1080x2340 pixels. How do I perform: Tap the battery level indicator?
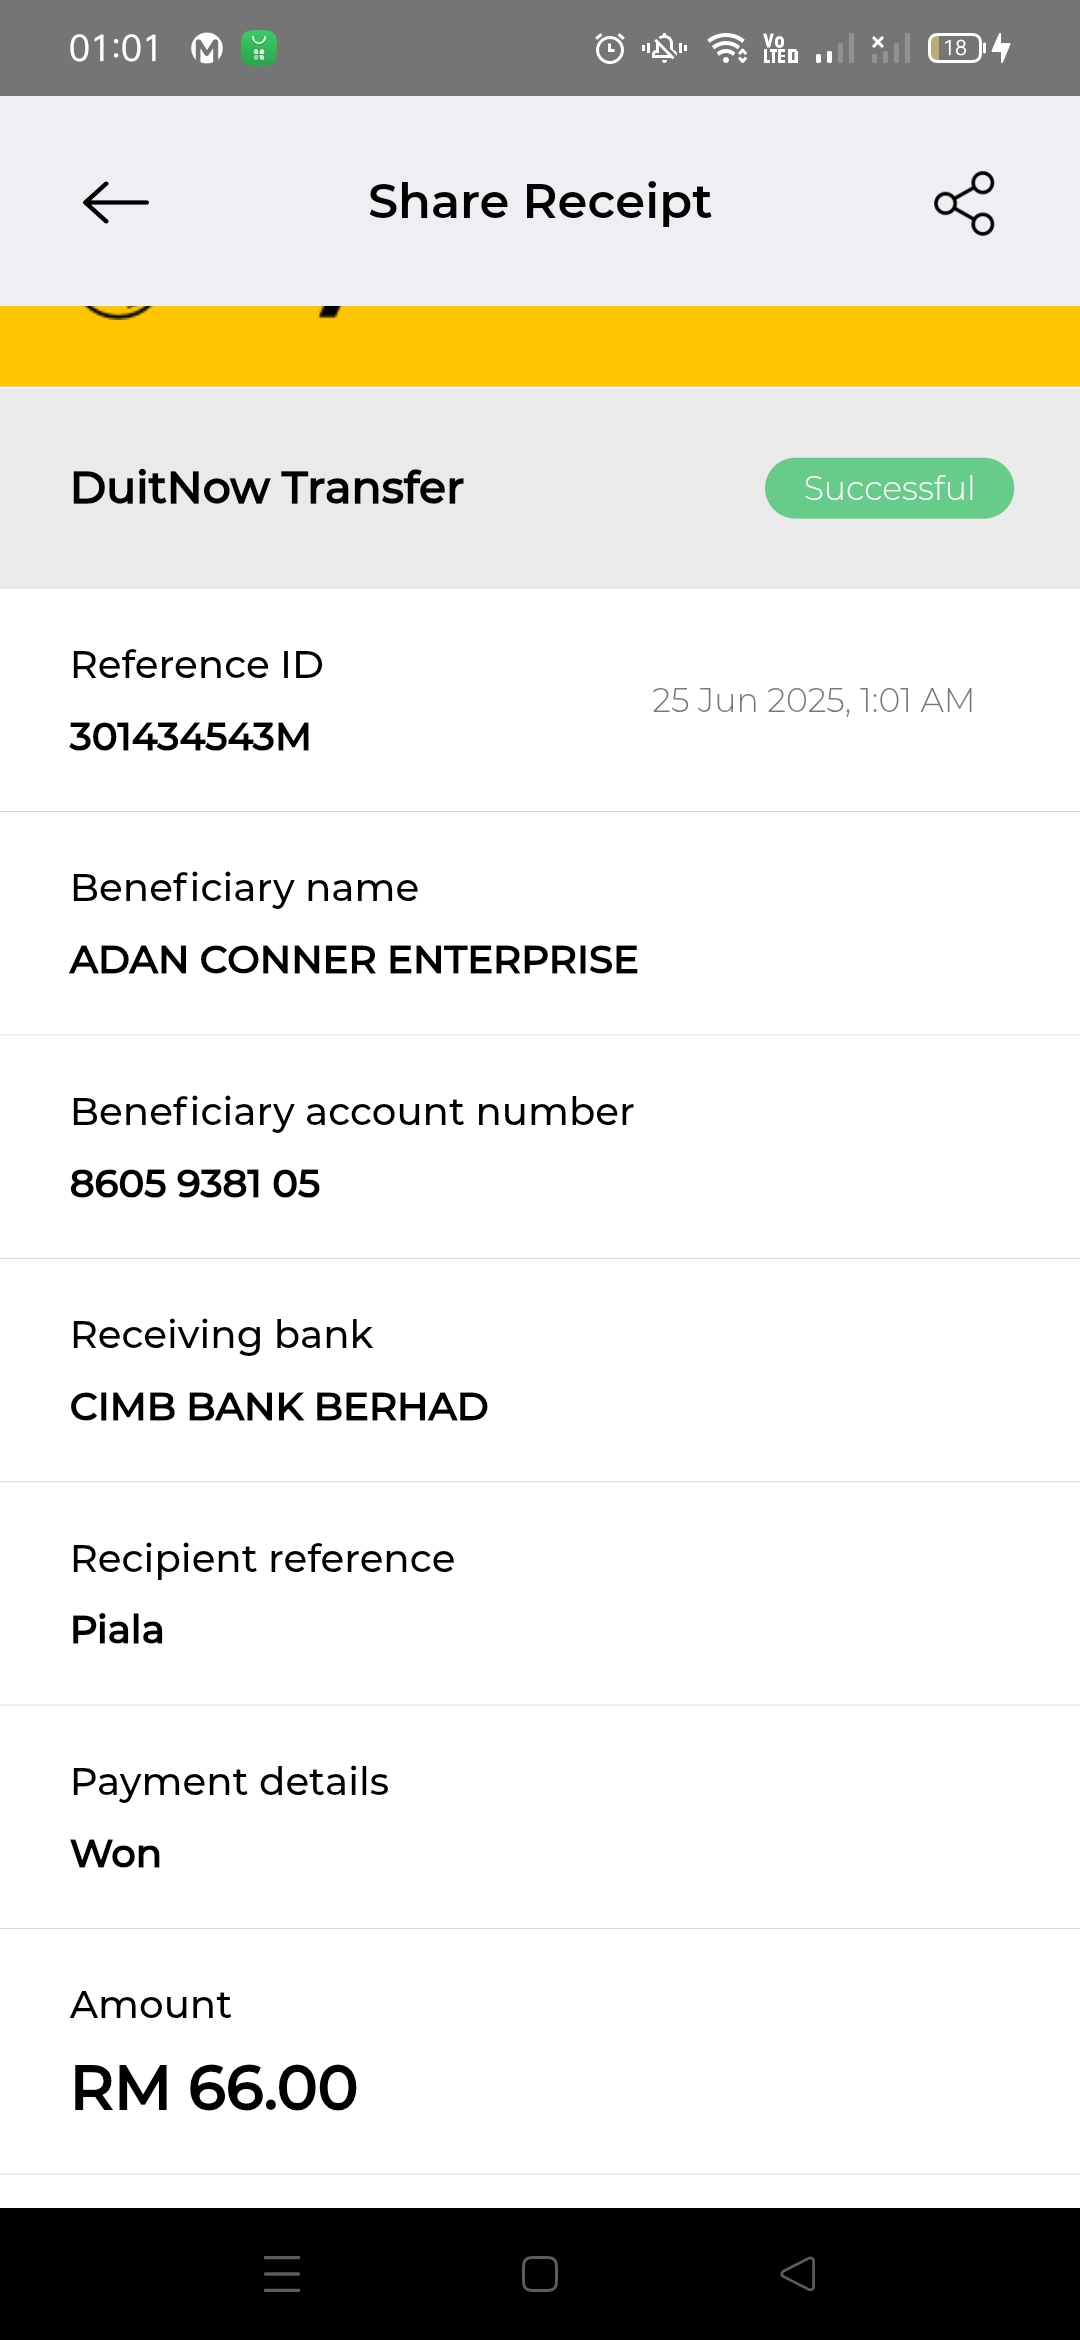pos(957,48)
